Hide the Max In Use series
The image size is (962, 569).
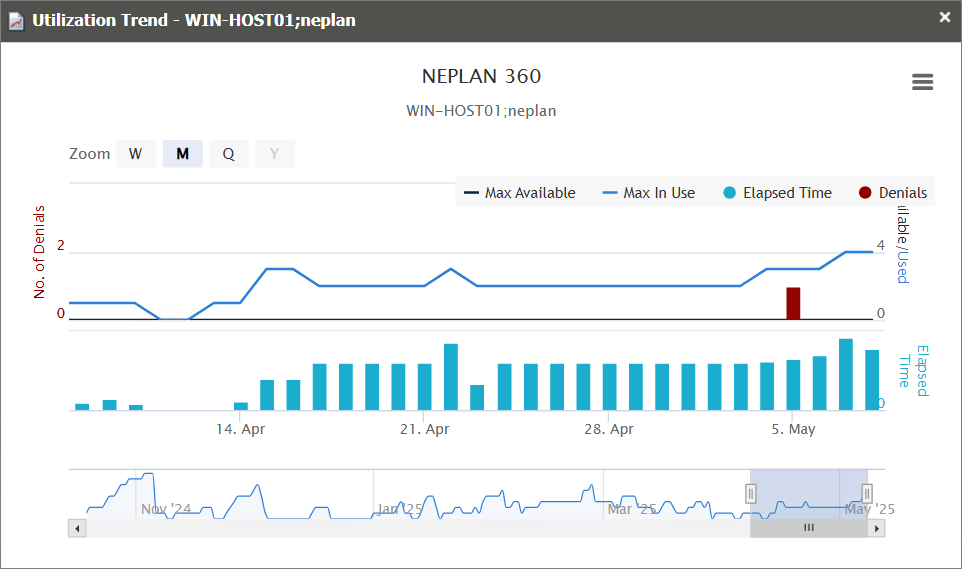point(648,193)
